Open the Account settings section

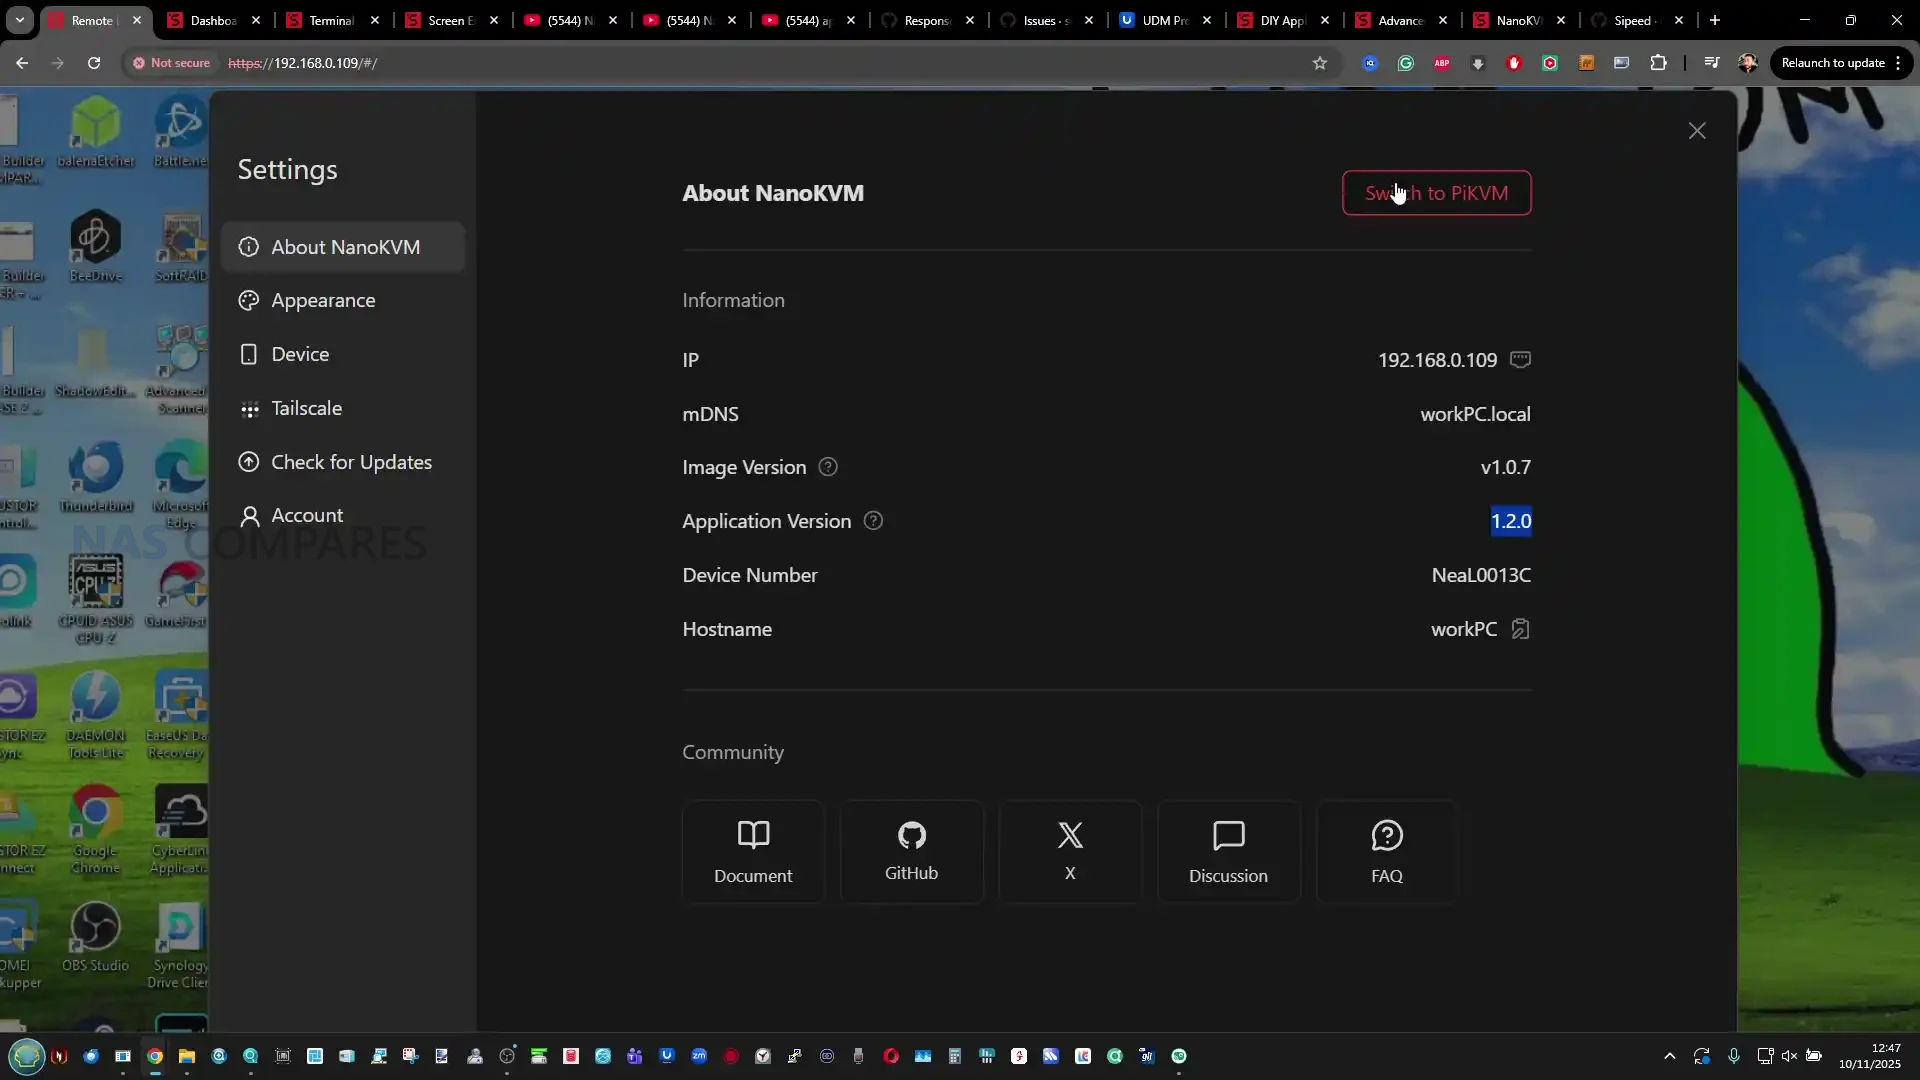pos(307,515)
